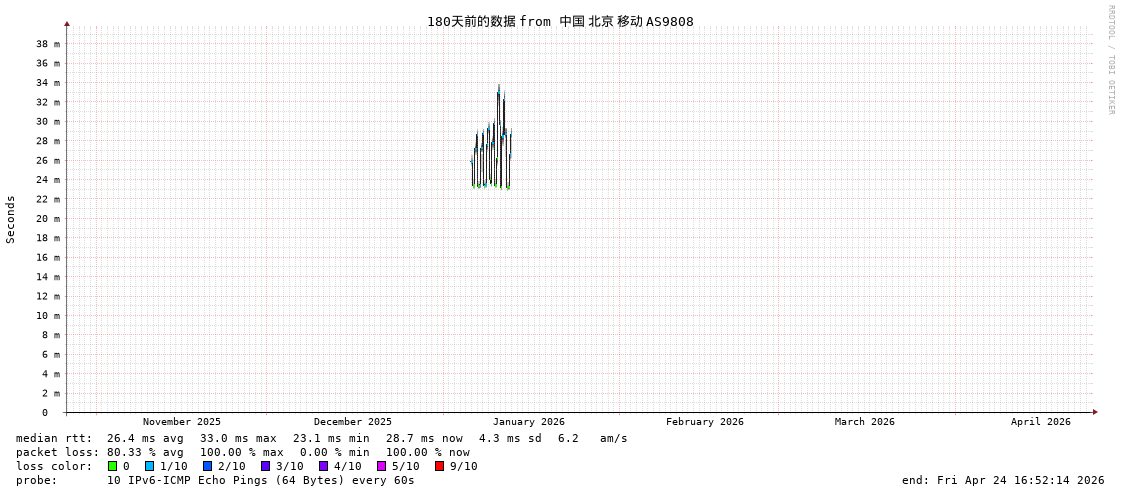Click the x-axis arrowhead at the right end
Viewport: 1121px width, 494px height.
pyautogui.click(x=1095, y=412)
